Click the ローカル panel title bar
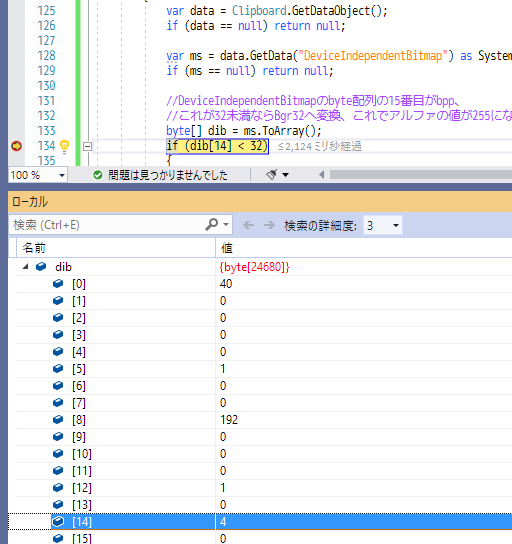512x544 pixels. [260, 202]
